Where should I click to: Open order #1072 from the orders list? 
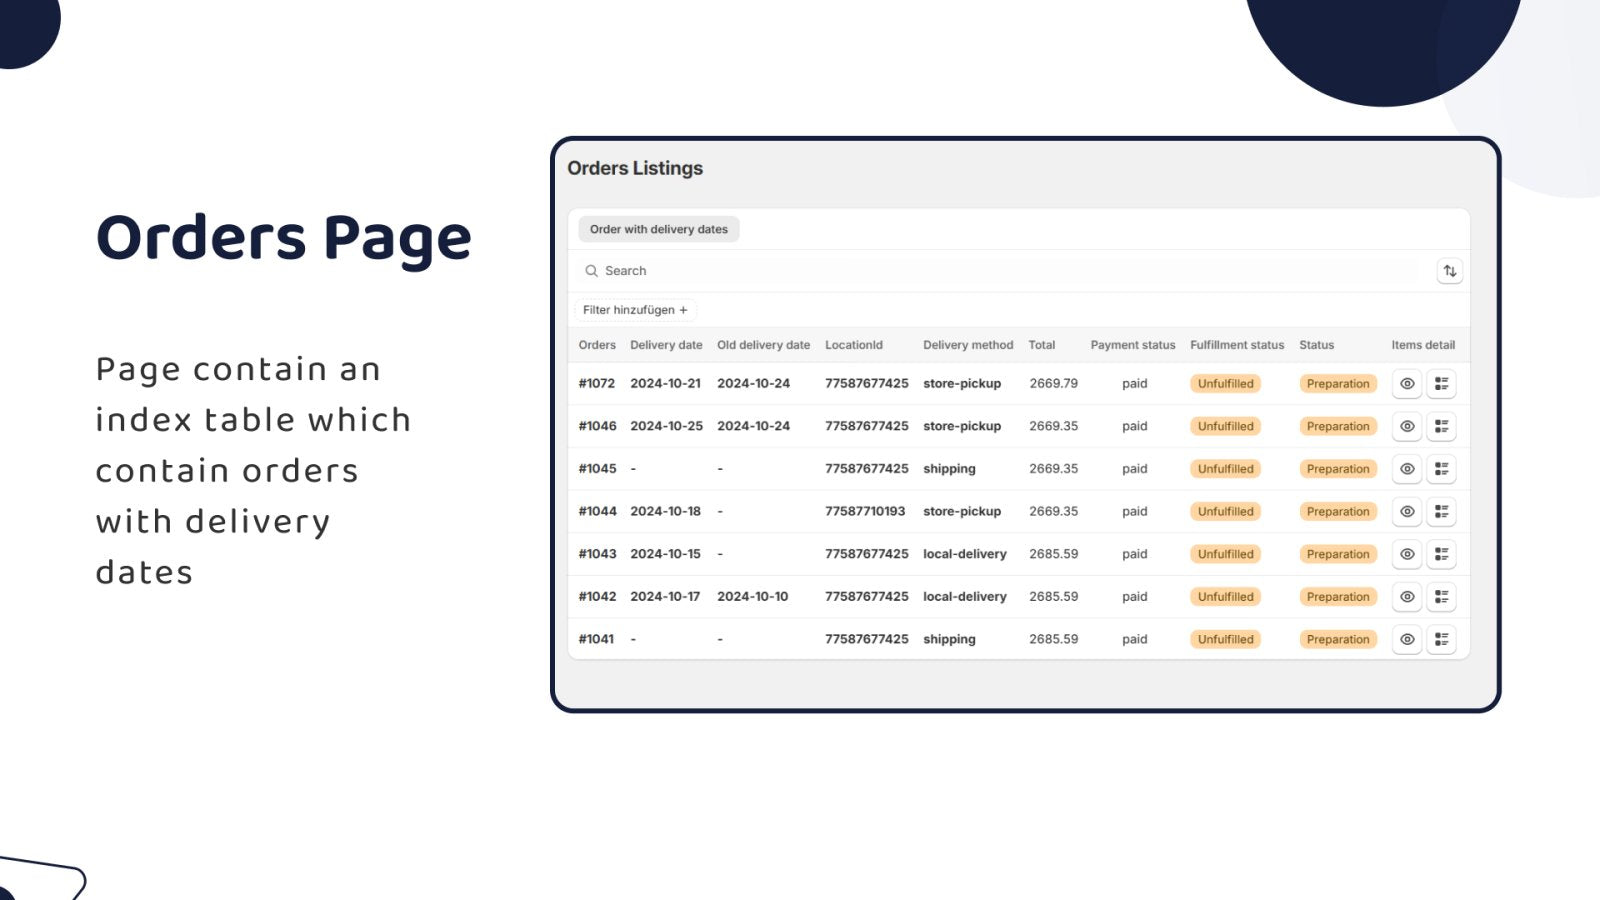pyautogui.click(x=595, y=383)
